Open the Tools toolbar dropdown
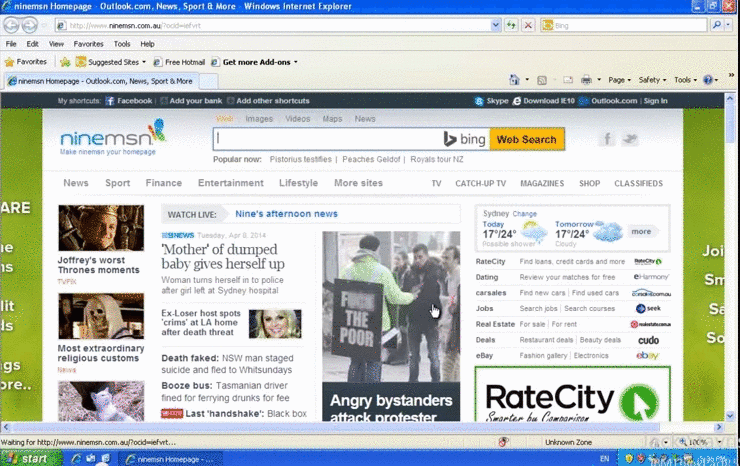 tap(685, 80)
